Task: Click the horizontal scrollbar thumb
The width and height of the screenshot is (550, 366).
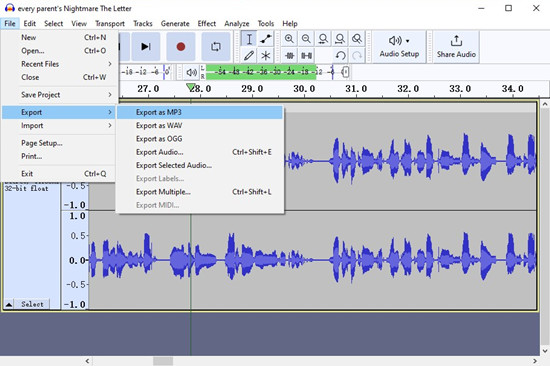Action: pyautogui.click(x=163, y=361)
